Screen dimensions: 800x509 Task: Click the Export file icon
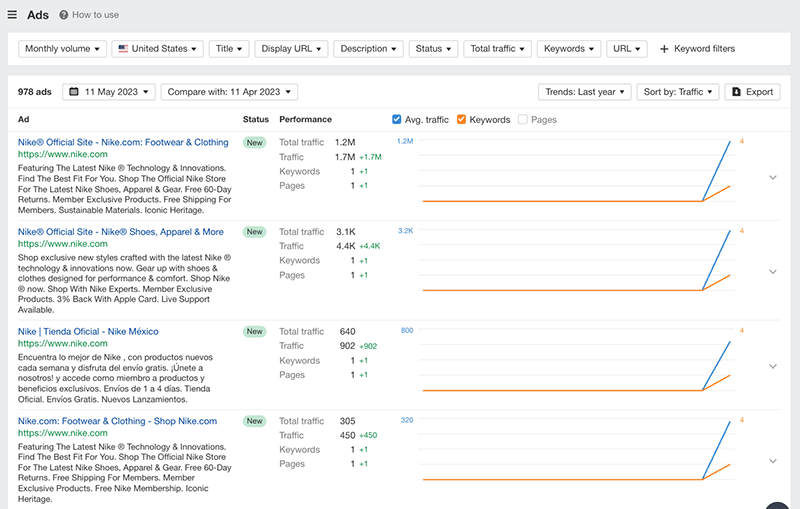(x=736, y=92)
